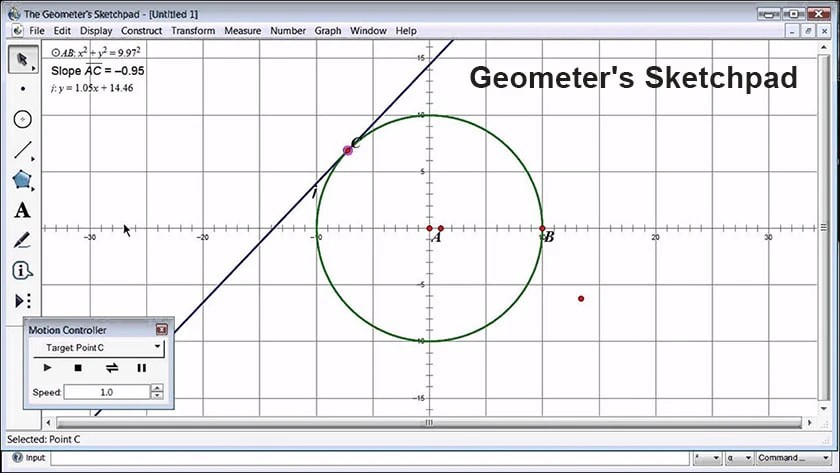The height and width of the screenshot is (473, 840).
Task: Minimize the inner document window
Action: click(792, 31)
